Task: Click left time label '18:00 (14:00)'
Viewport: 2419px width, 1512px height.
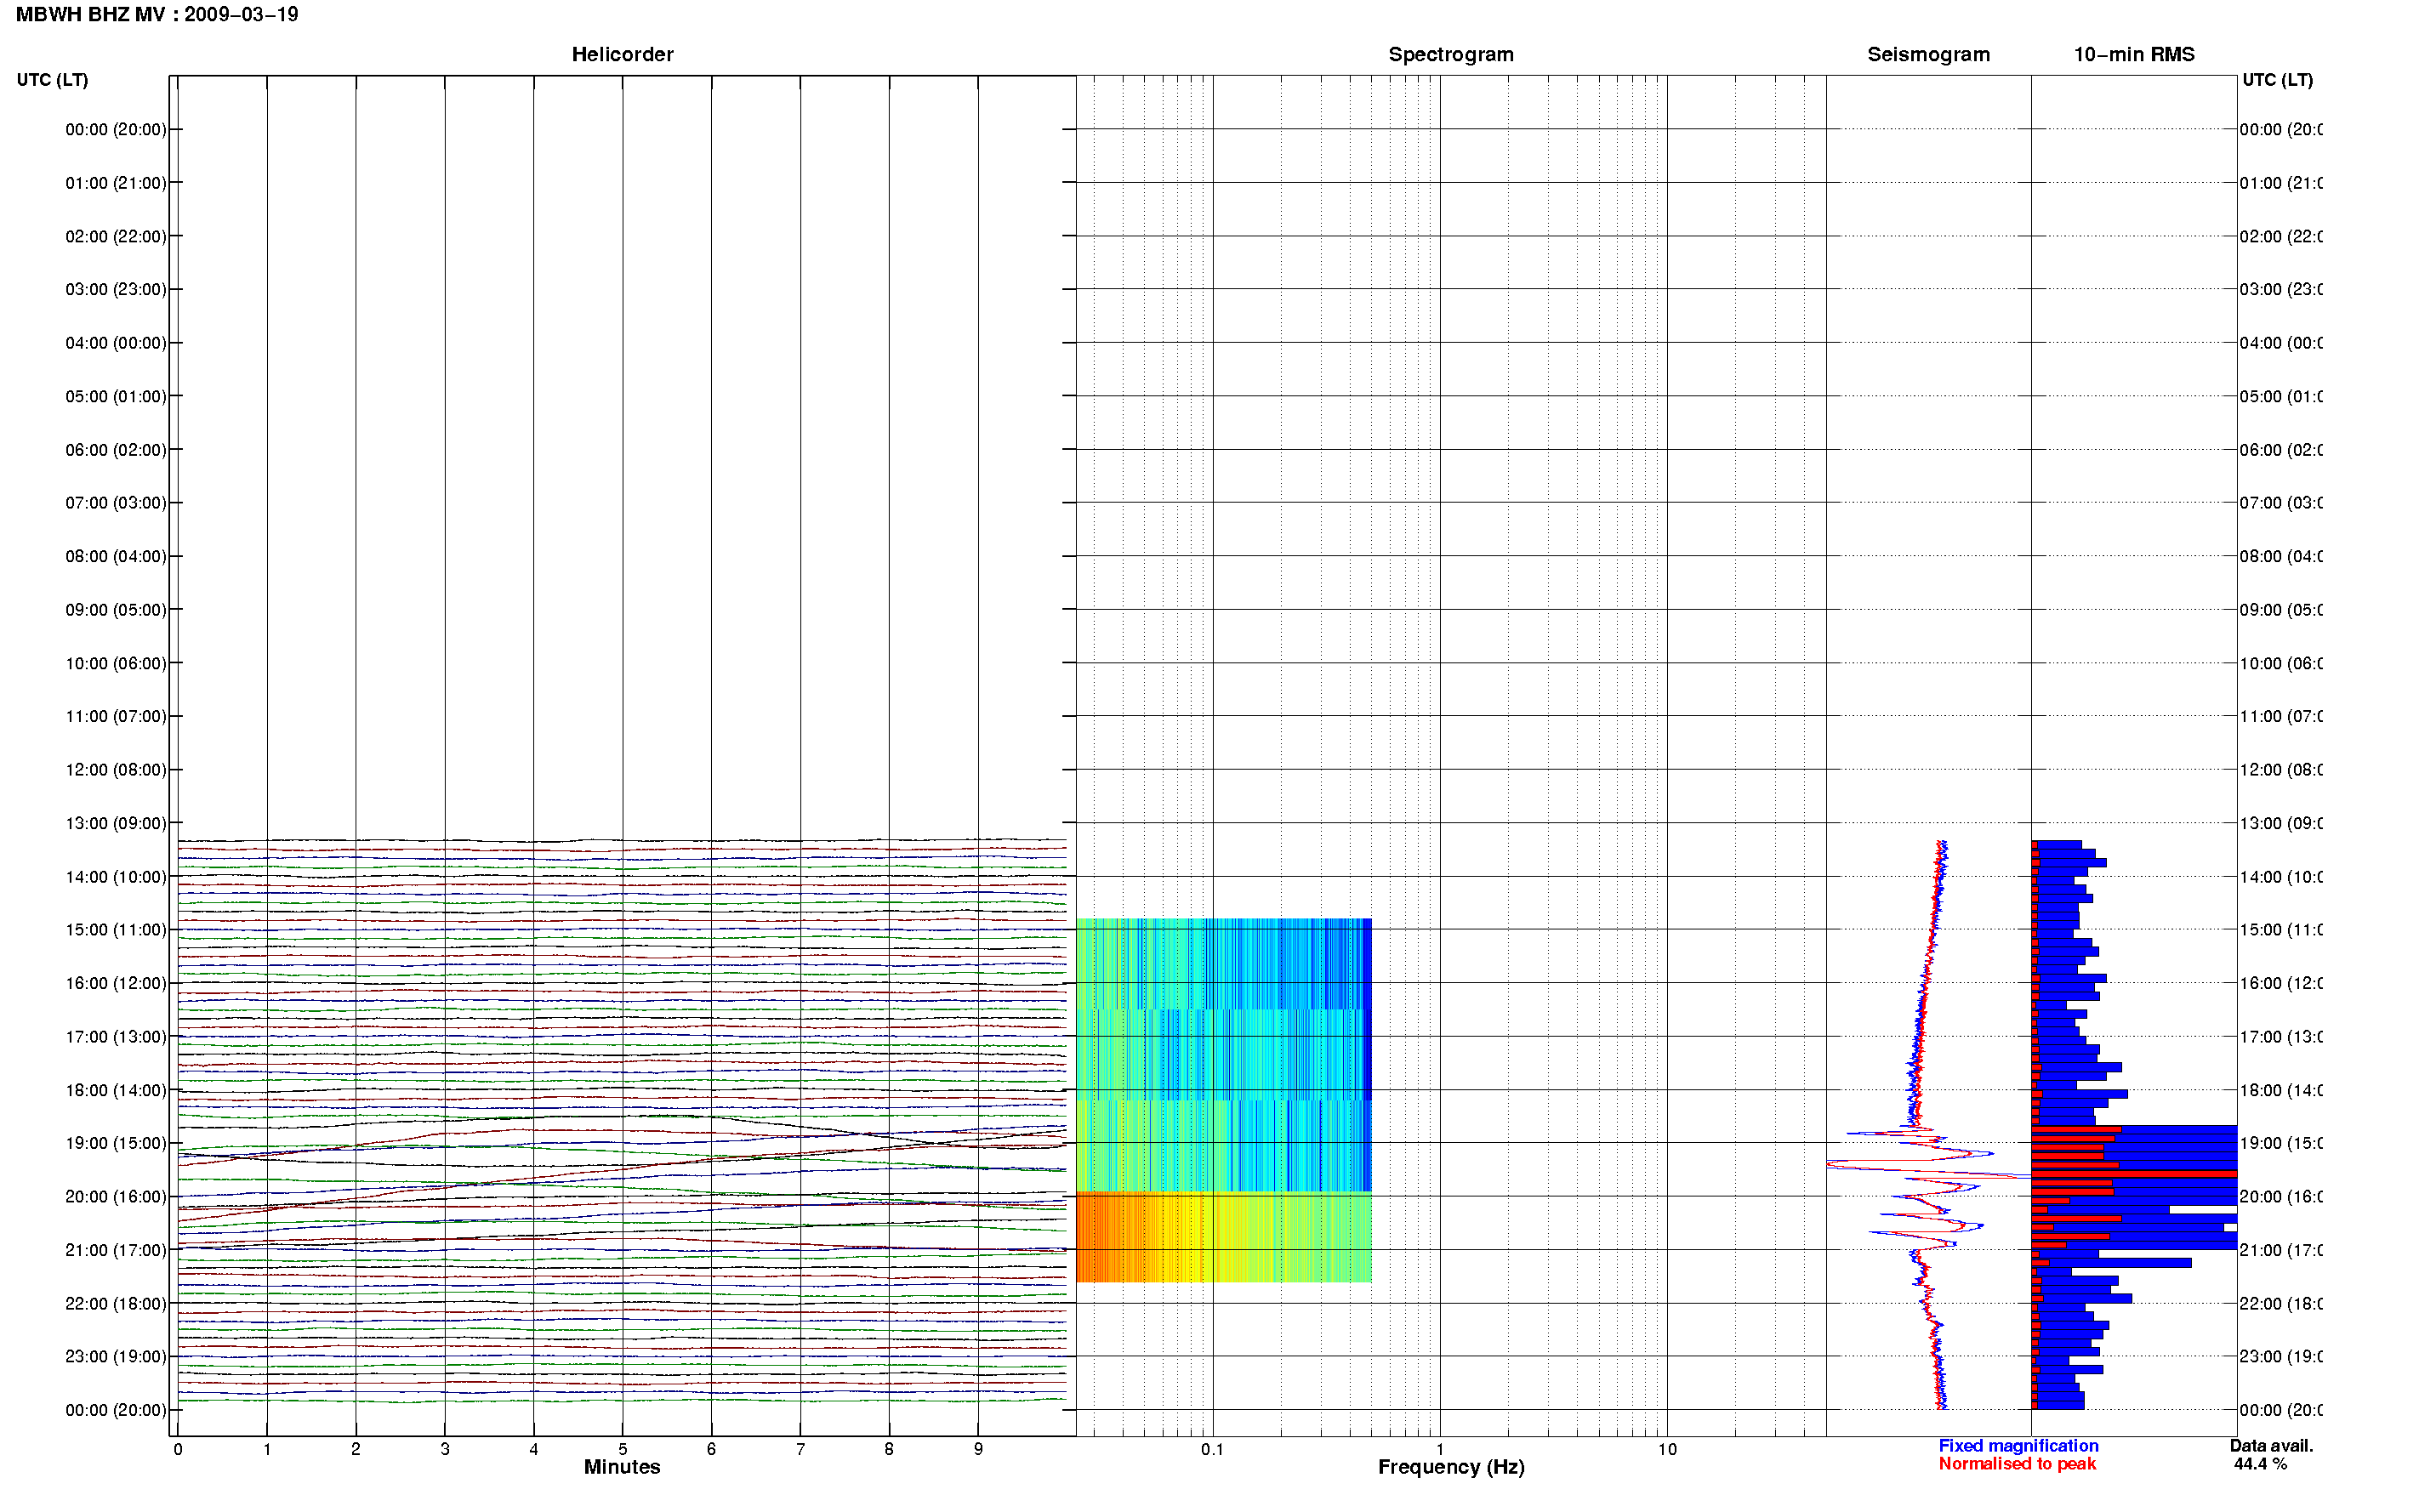Action: point(116,1090)
